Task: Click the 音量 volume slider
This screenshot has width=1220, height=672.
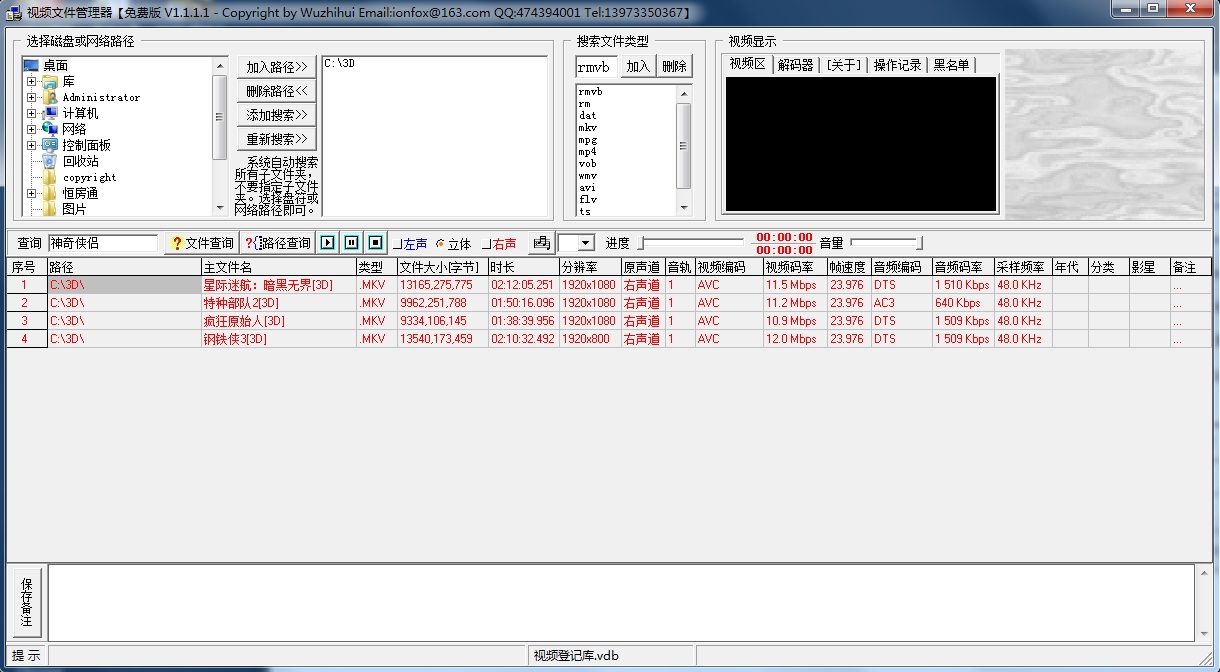Action: (x=886, y=242)
